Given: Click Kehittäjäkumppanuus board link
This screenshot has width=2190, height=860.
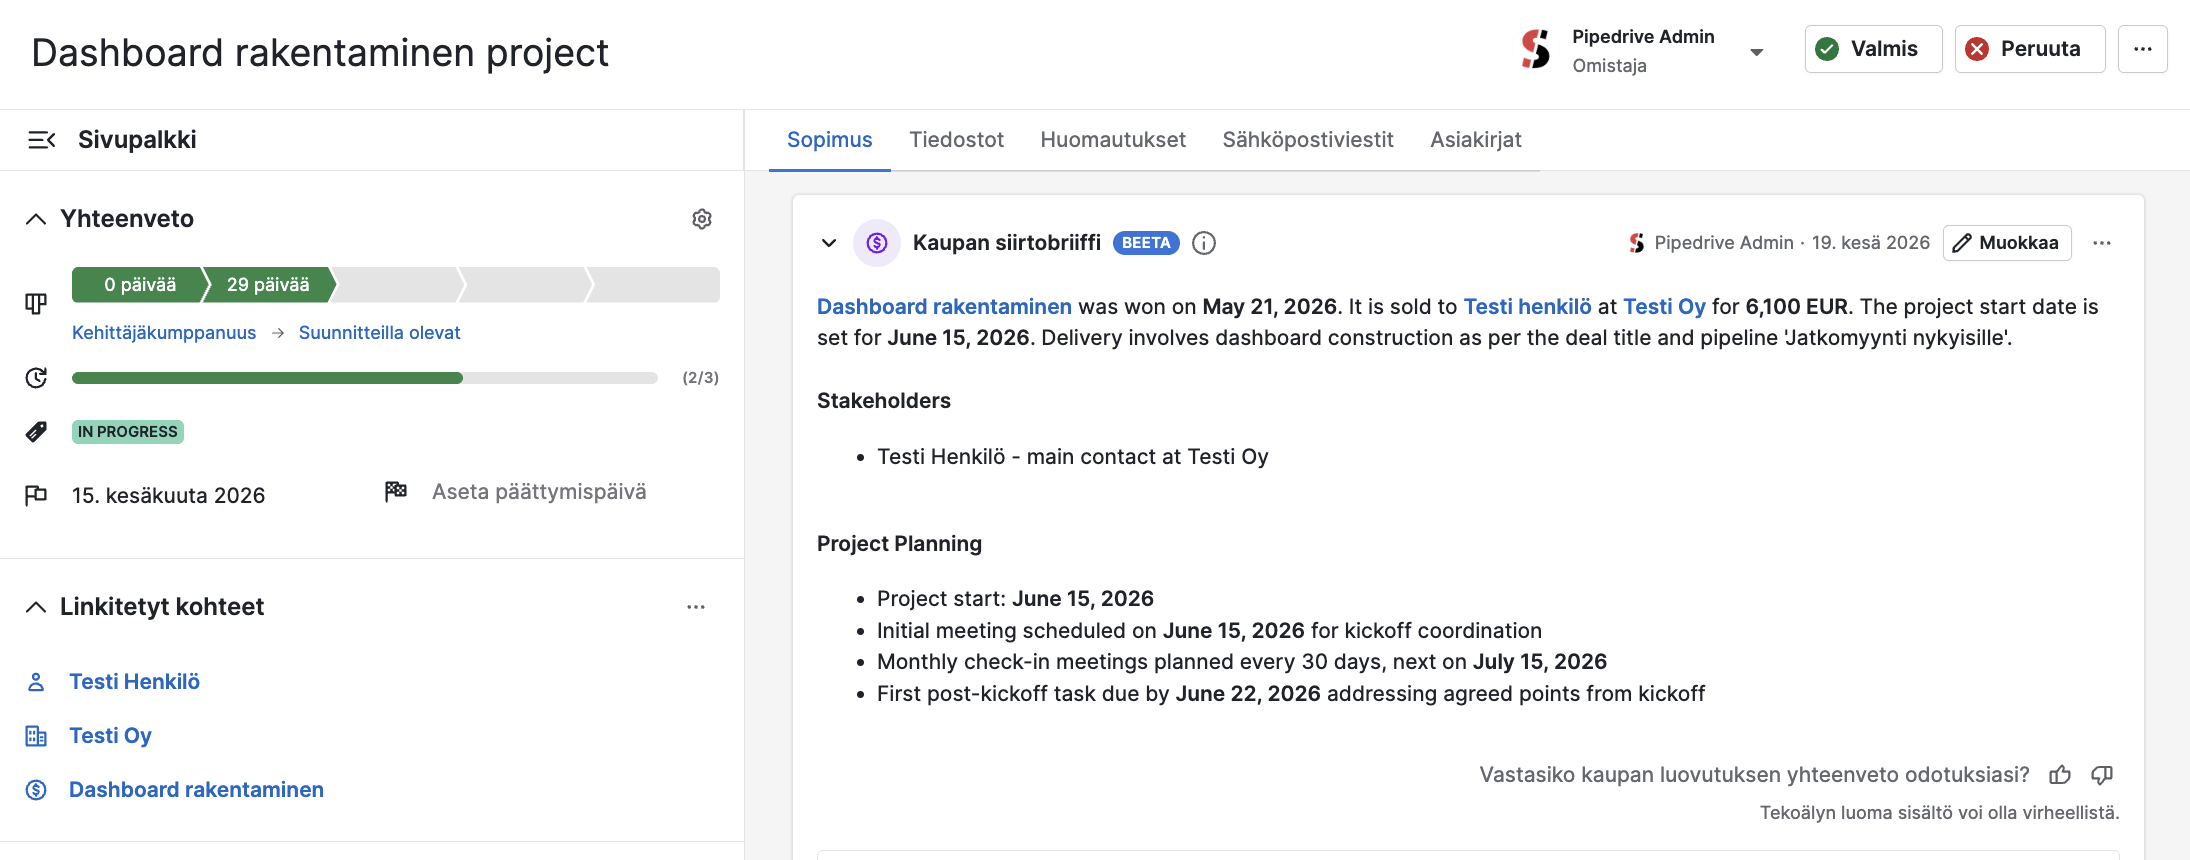Looking at the screenshot, I should pyautogui.click(x=164, y=333).
